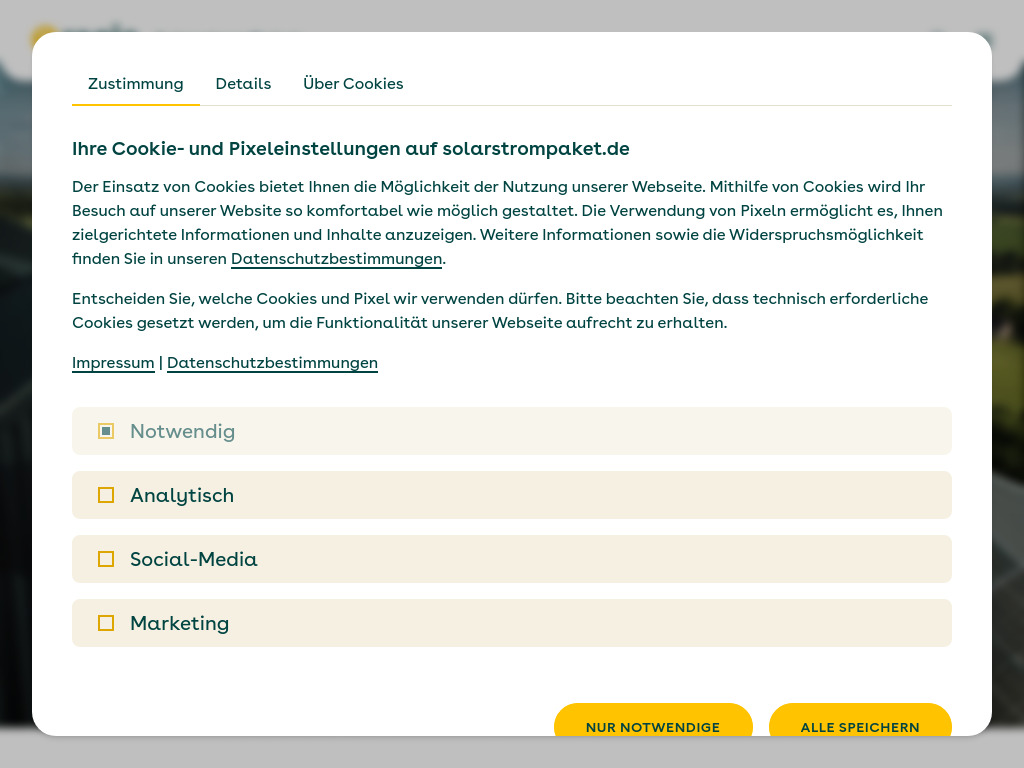Image resolution: width=1024 pixels, height=768 pixels.
Task: Click the Cookie- und Pixeleinstellungen heading
Action: pos(350,148)
